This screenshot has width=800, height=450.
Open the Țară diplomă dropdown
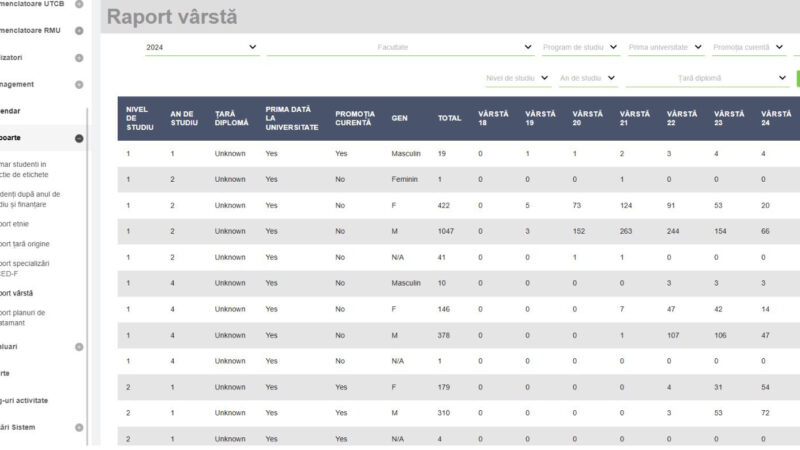[x=707, y=77]
